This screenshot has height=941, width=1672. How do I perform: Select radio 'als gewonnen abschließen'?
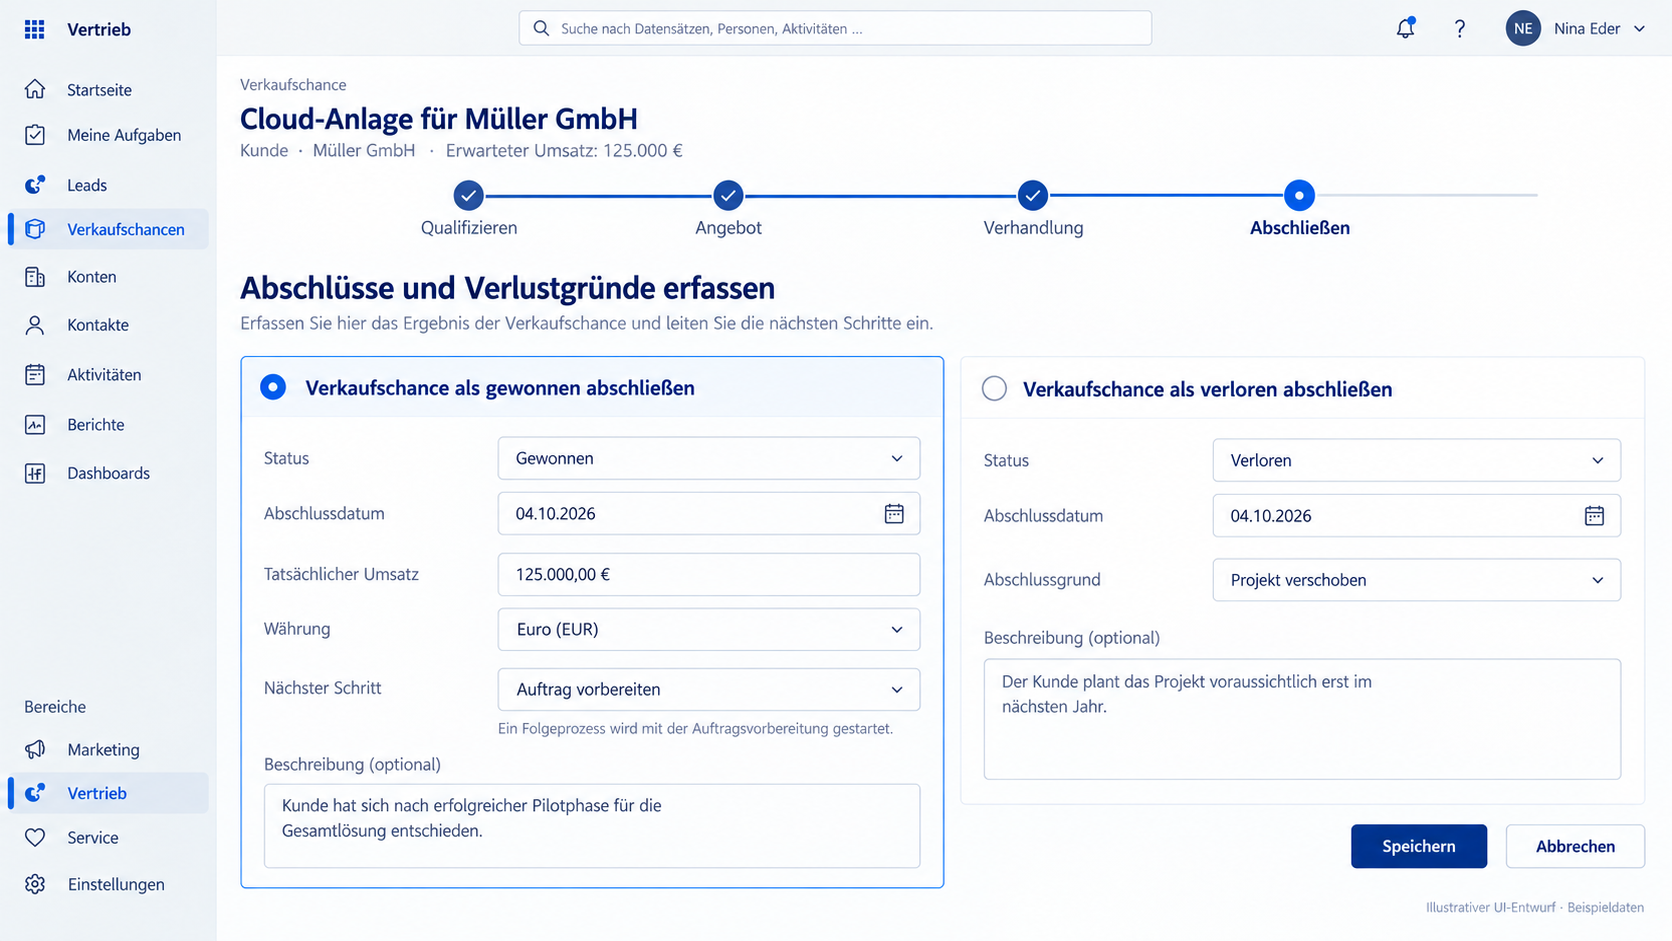coord(273,387)
